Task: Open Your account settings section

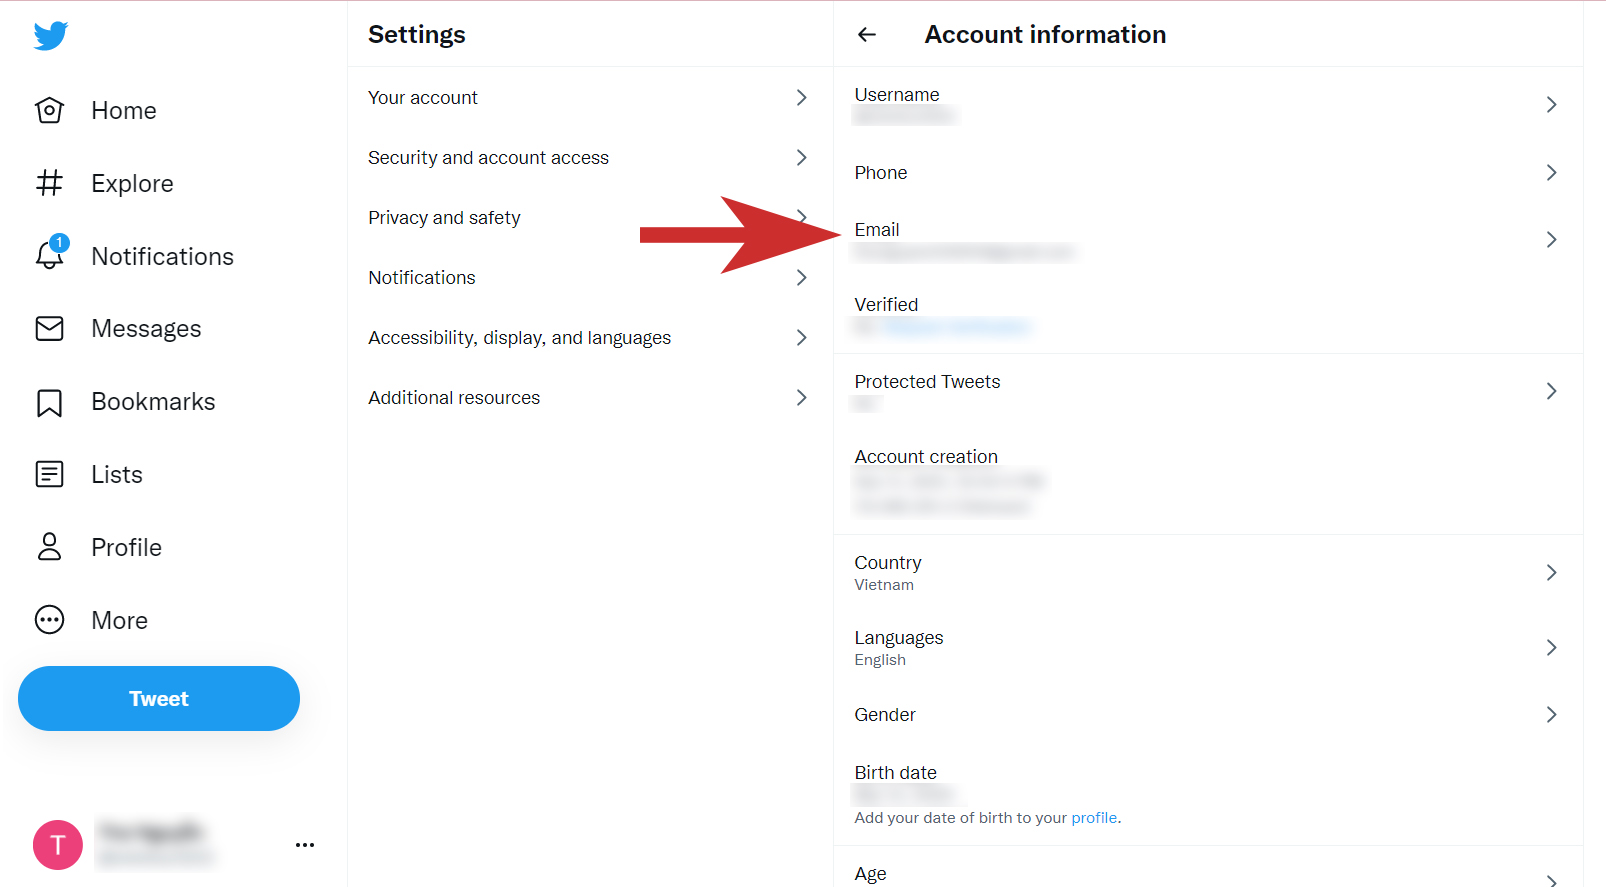Action: (590, 97)
